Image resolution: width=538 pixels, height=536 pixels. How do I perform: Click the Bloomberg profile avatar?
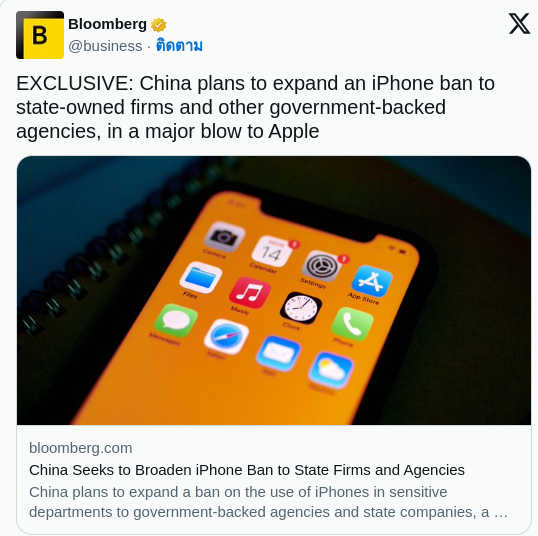pyautogui.click(x=40, y=35)
